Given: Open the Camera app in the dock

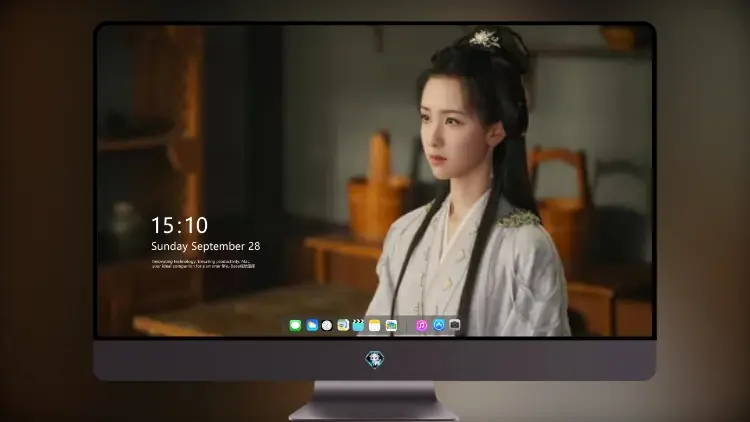Looking at the screenshot, I should tap(455, 325).
